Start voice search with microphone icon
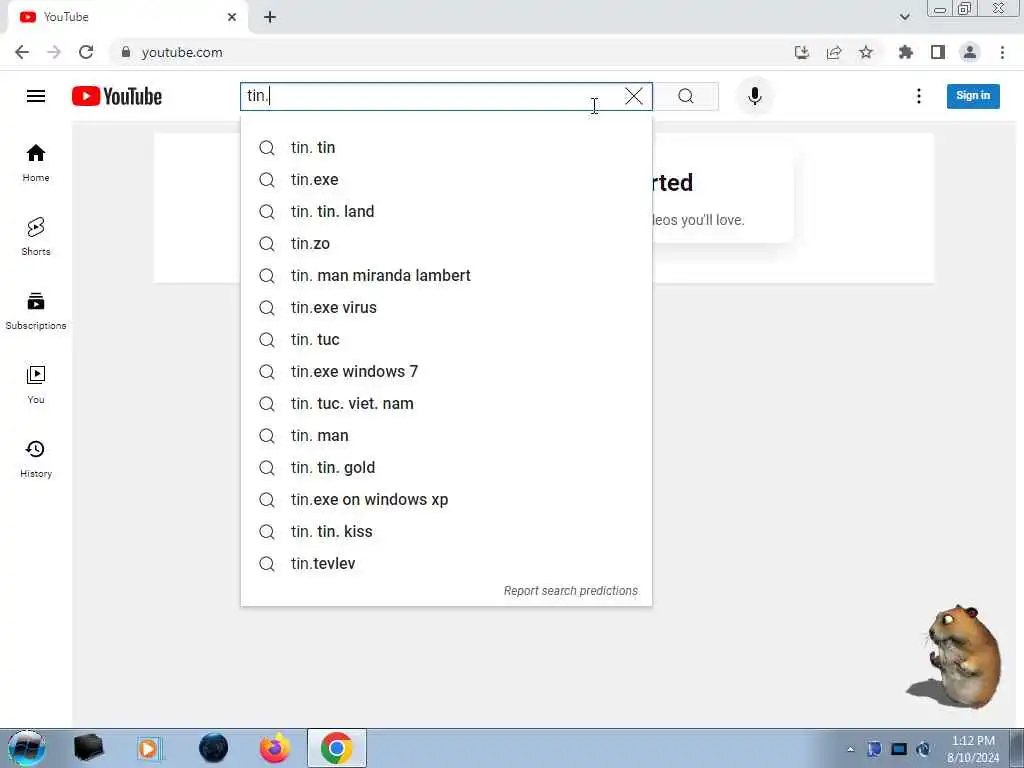This screenshot has width=1024, height=768. [x=754, y=96]
